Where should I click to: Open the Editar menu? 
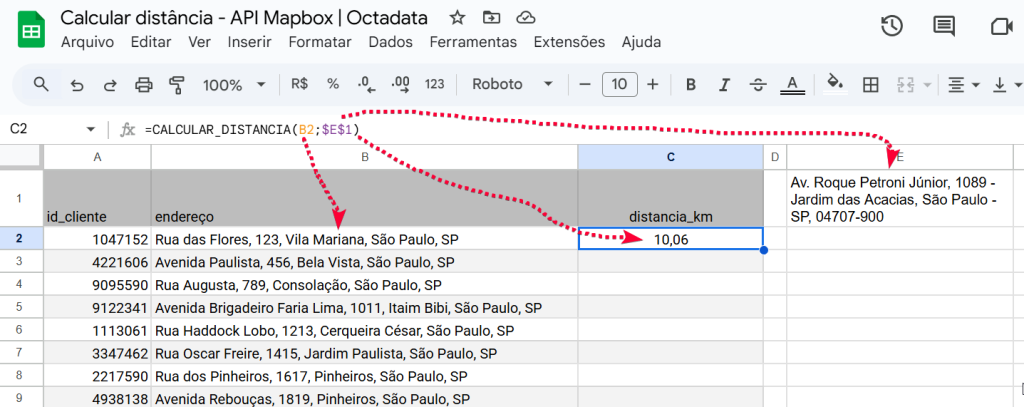point(151,42)
